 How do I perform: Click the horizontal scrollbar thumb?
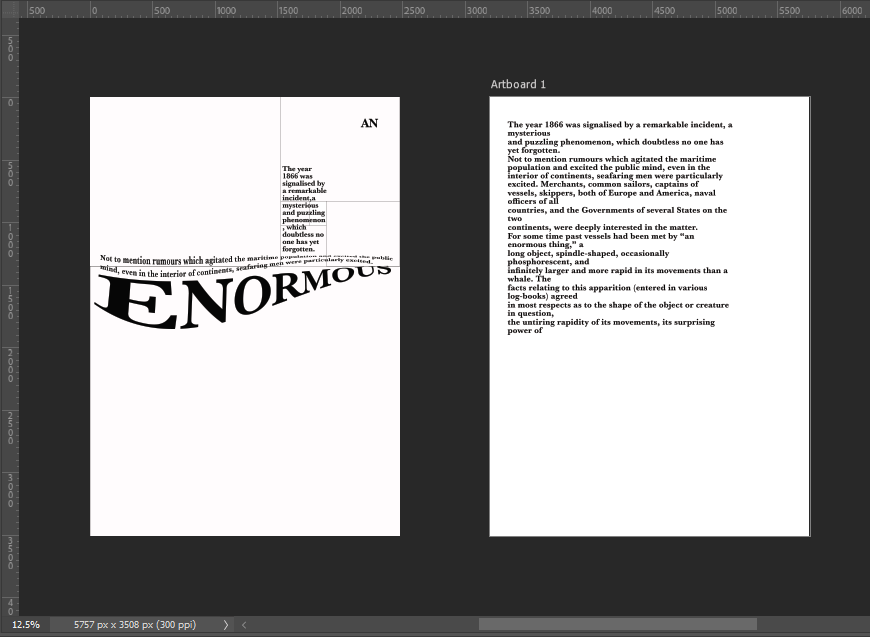[x=617, y=625]
